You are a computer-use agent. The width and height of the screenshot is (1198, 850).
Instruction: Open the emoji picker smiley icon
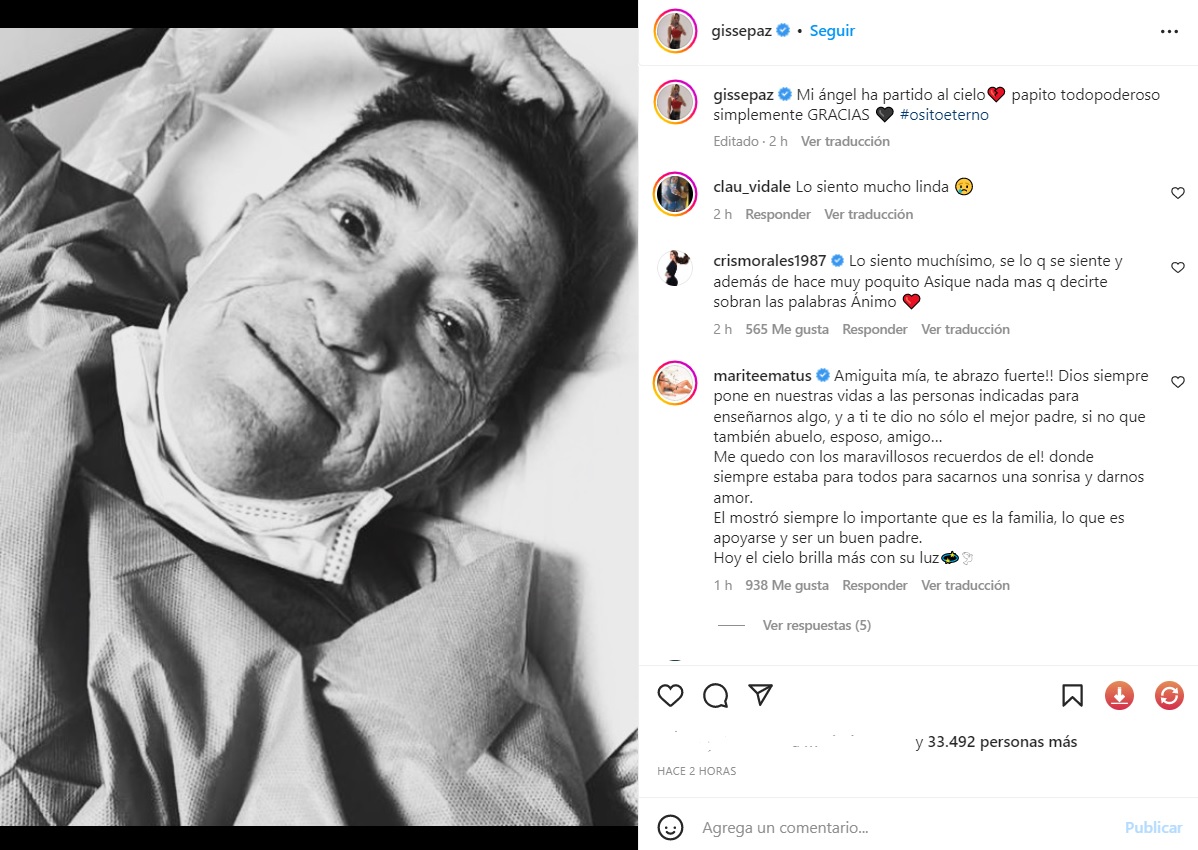[670, 827]
